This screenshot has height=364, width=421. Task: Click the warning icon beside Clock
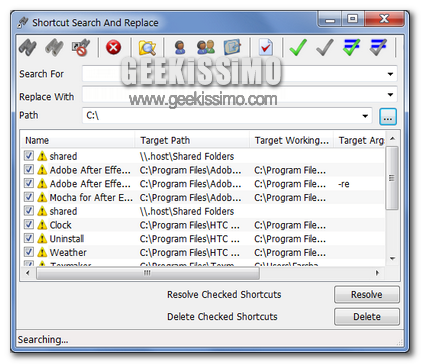42,225
